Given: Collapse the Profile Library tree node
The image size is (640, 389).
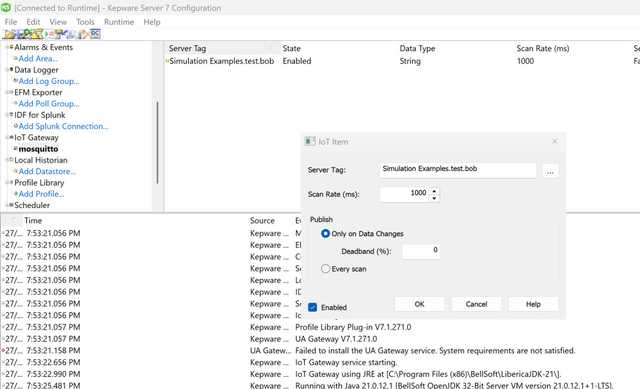Looking at the screenshot, I should [x=7, y=182].
